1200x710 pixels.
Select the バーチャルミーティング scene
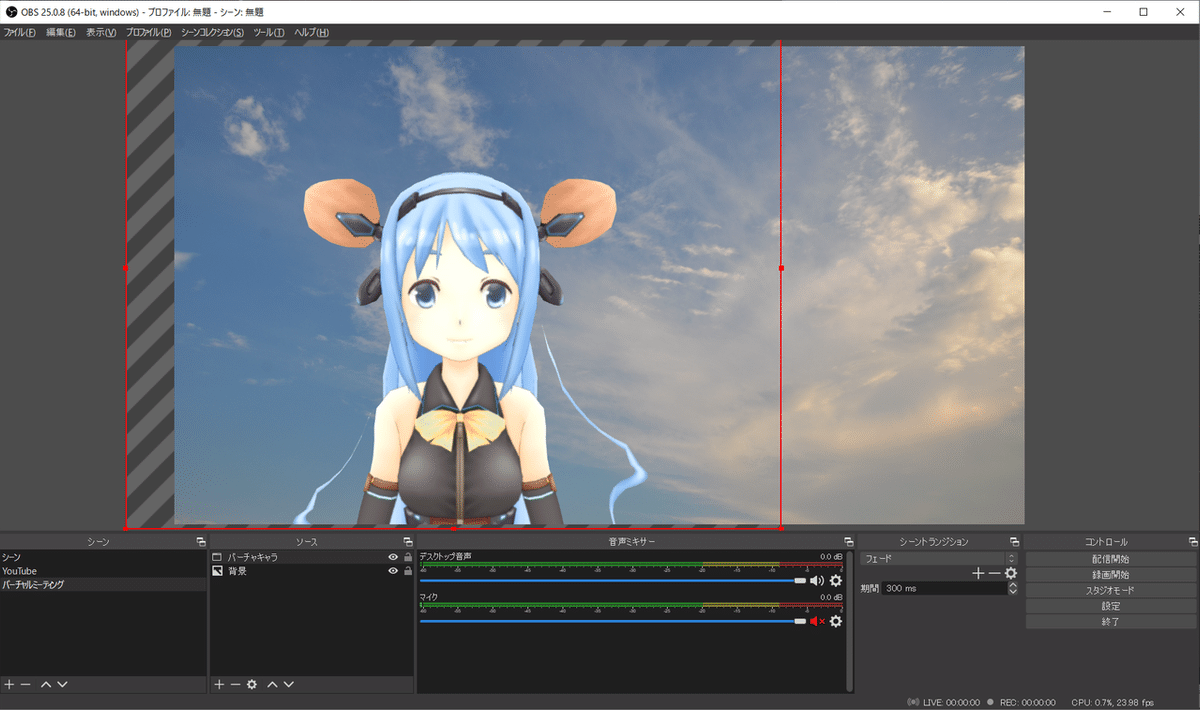(x=104, y=585)
